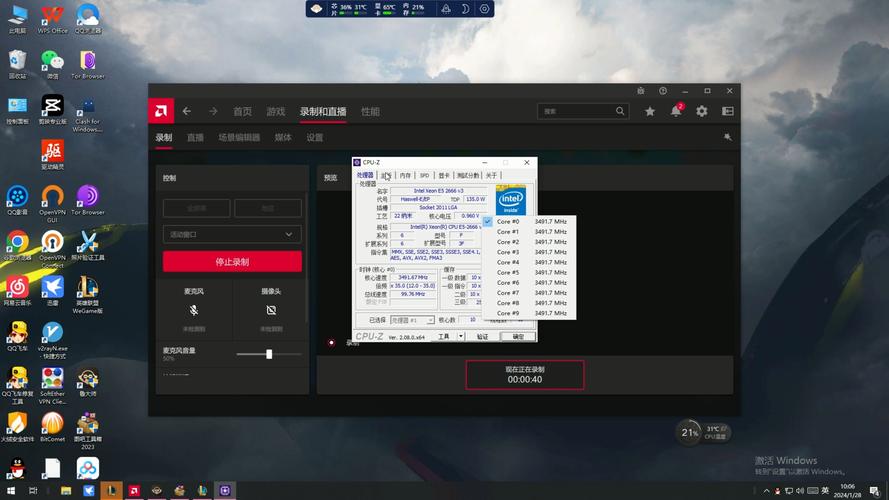889x500 pixels.
Task: Click the bug report icon in title bar
Action: [641, 91]
